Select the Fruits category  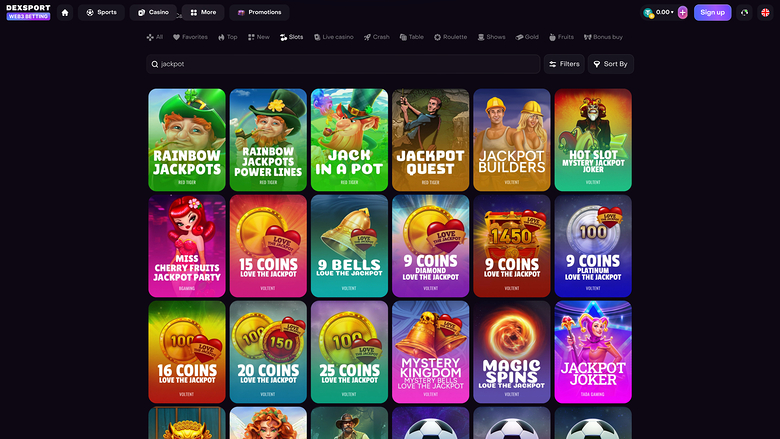point(561,37)
